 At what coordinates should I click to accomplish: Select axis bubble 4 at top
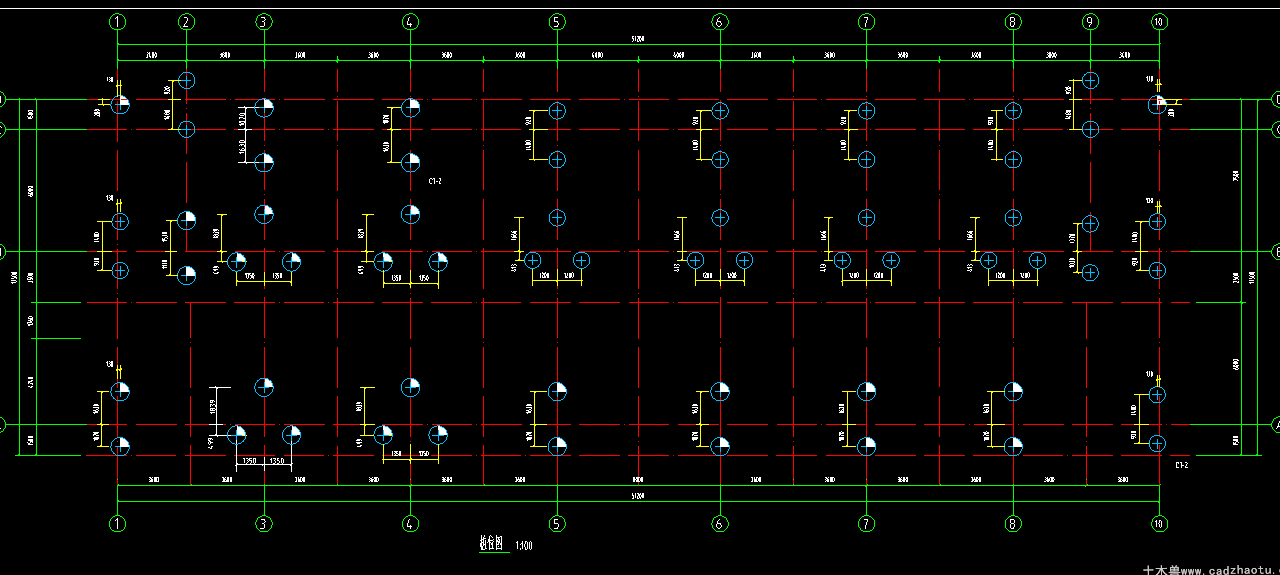tap(410, 21)
